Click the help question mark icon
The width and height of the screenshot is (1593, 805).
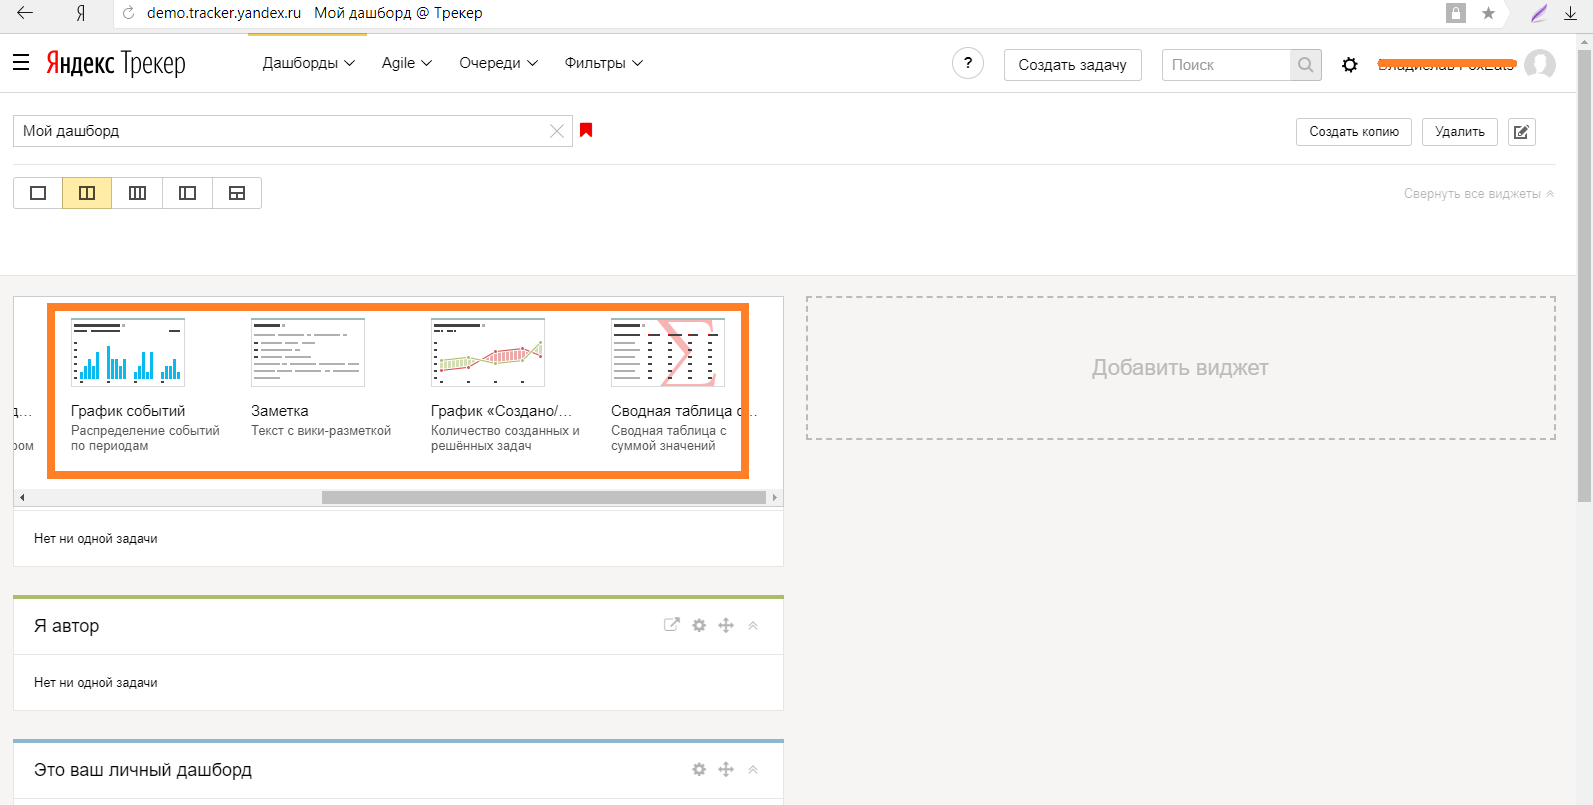click(967, 64)
